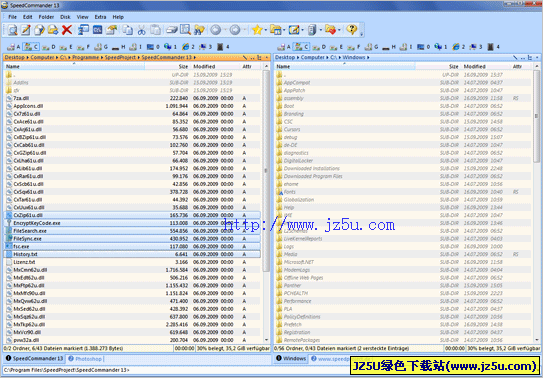Select the file 7za.dll
The image size is (543, 378).
click(x=132, y=98)
